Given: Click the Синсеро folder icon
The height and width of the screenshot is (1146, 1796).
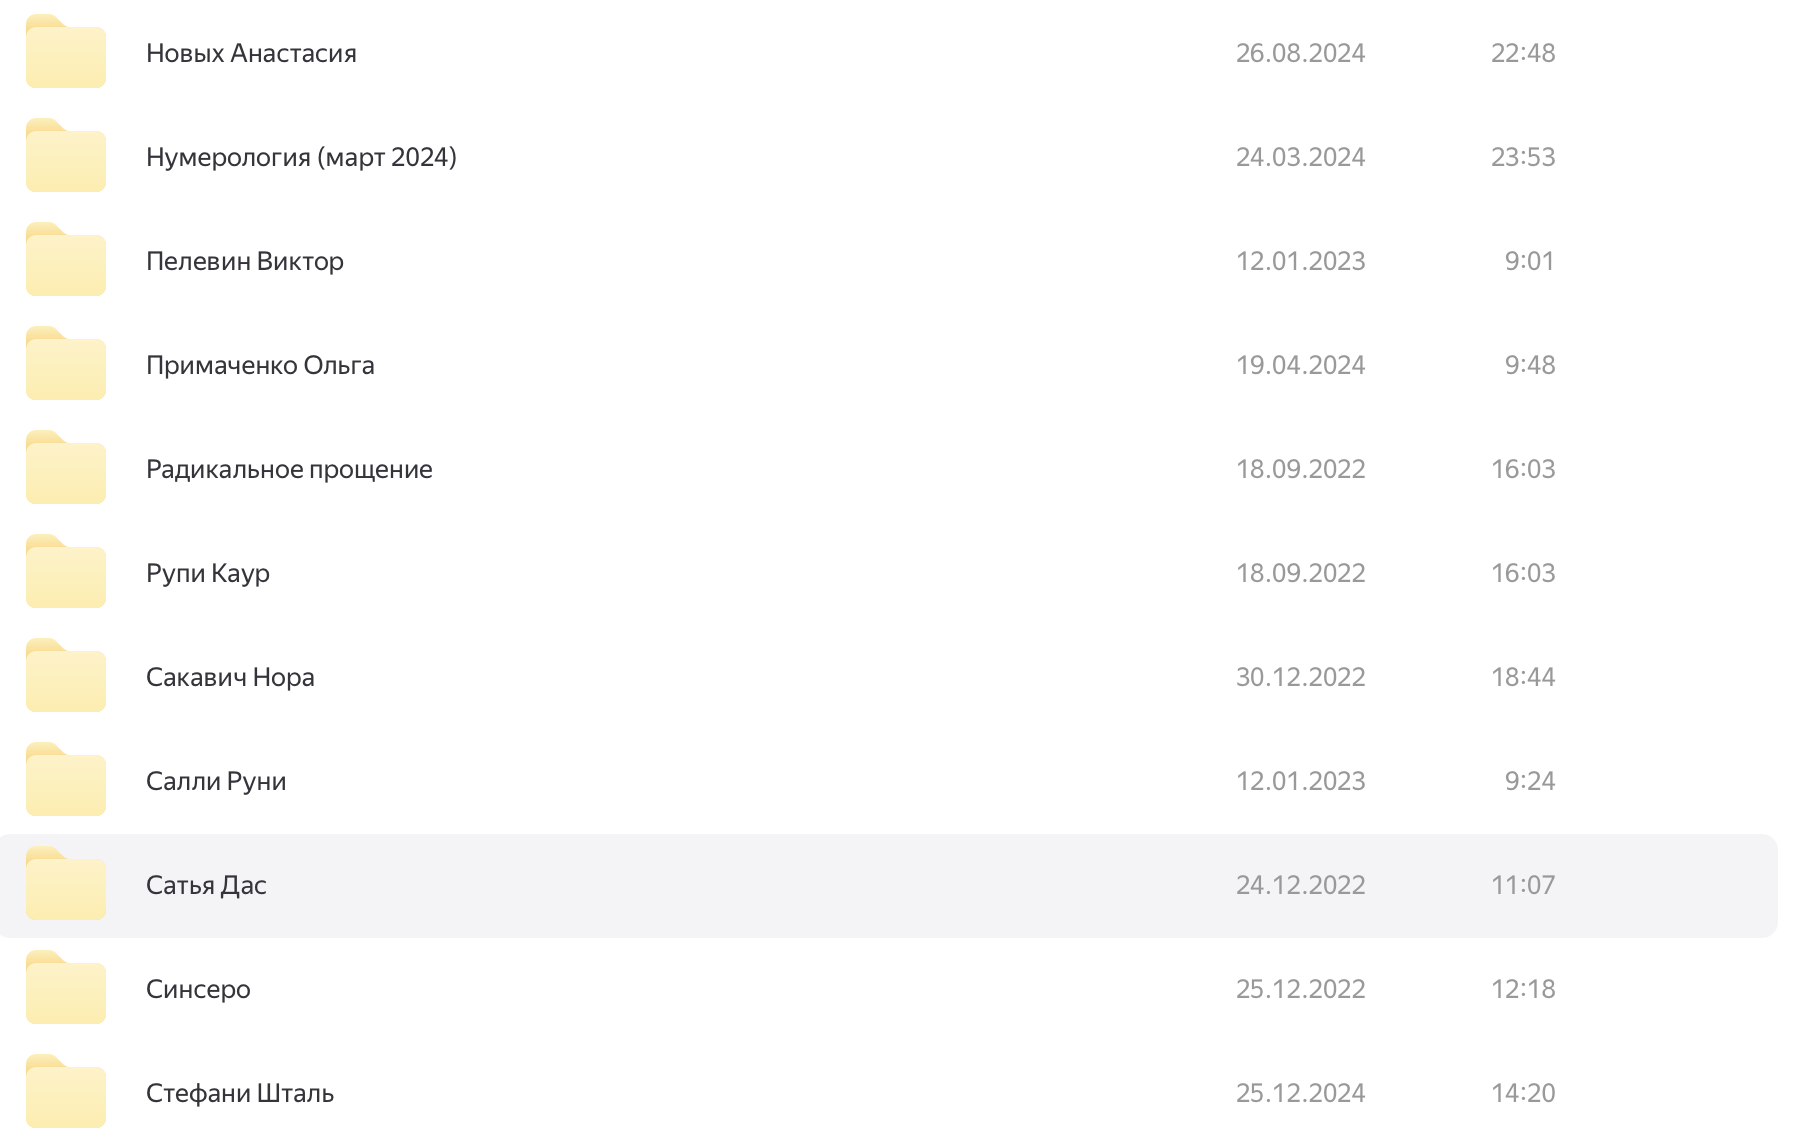Looking at the screenshot, I should click(66, 989).
